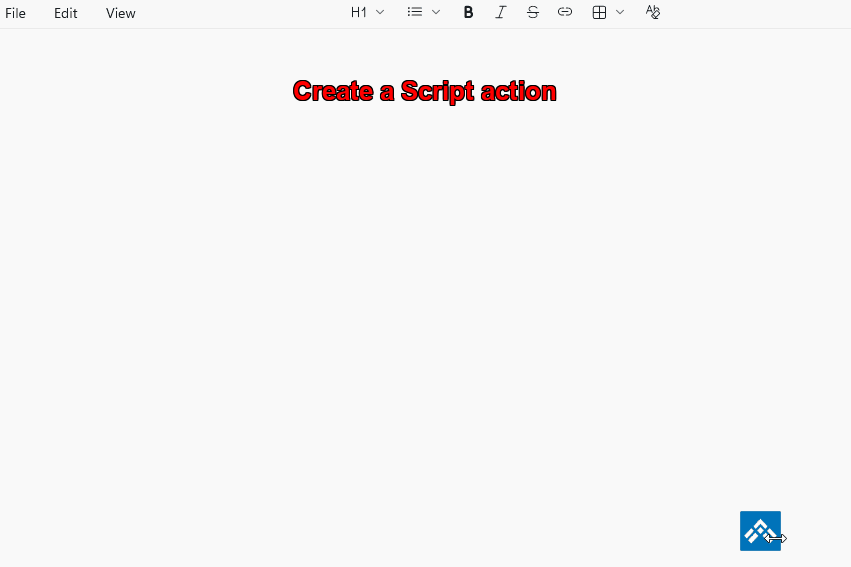851x567 pixels.
Task: Click the word "Script" in the heading
Action: click(x=437, y=91)
